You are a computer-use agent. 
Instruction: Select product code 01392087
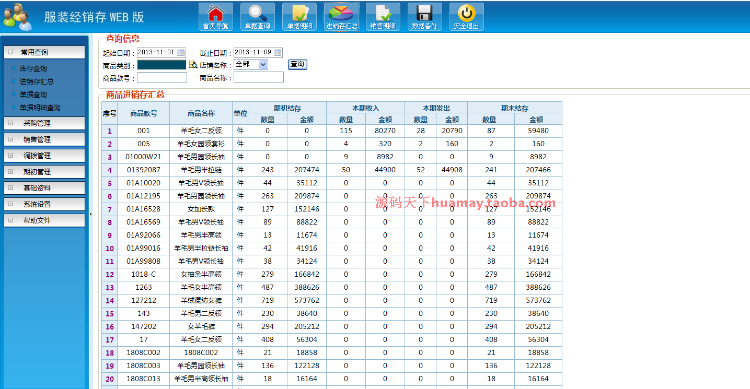pyautogui.click(x=143, y=170)
